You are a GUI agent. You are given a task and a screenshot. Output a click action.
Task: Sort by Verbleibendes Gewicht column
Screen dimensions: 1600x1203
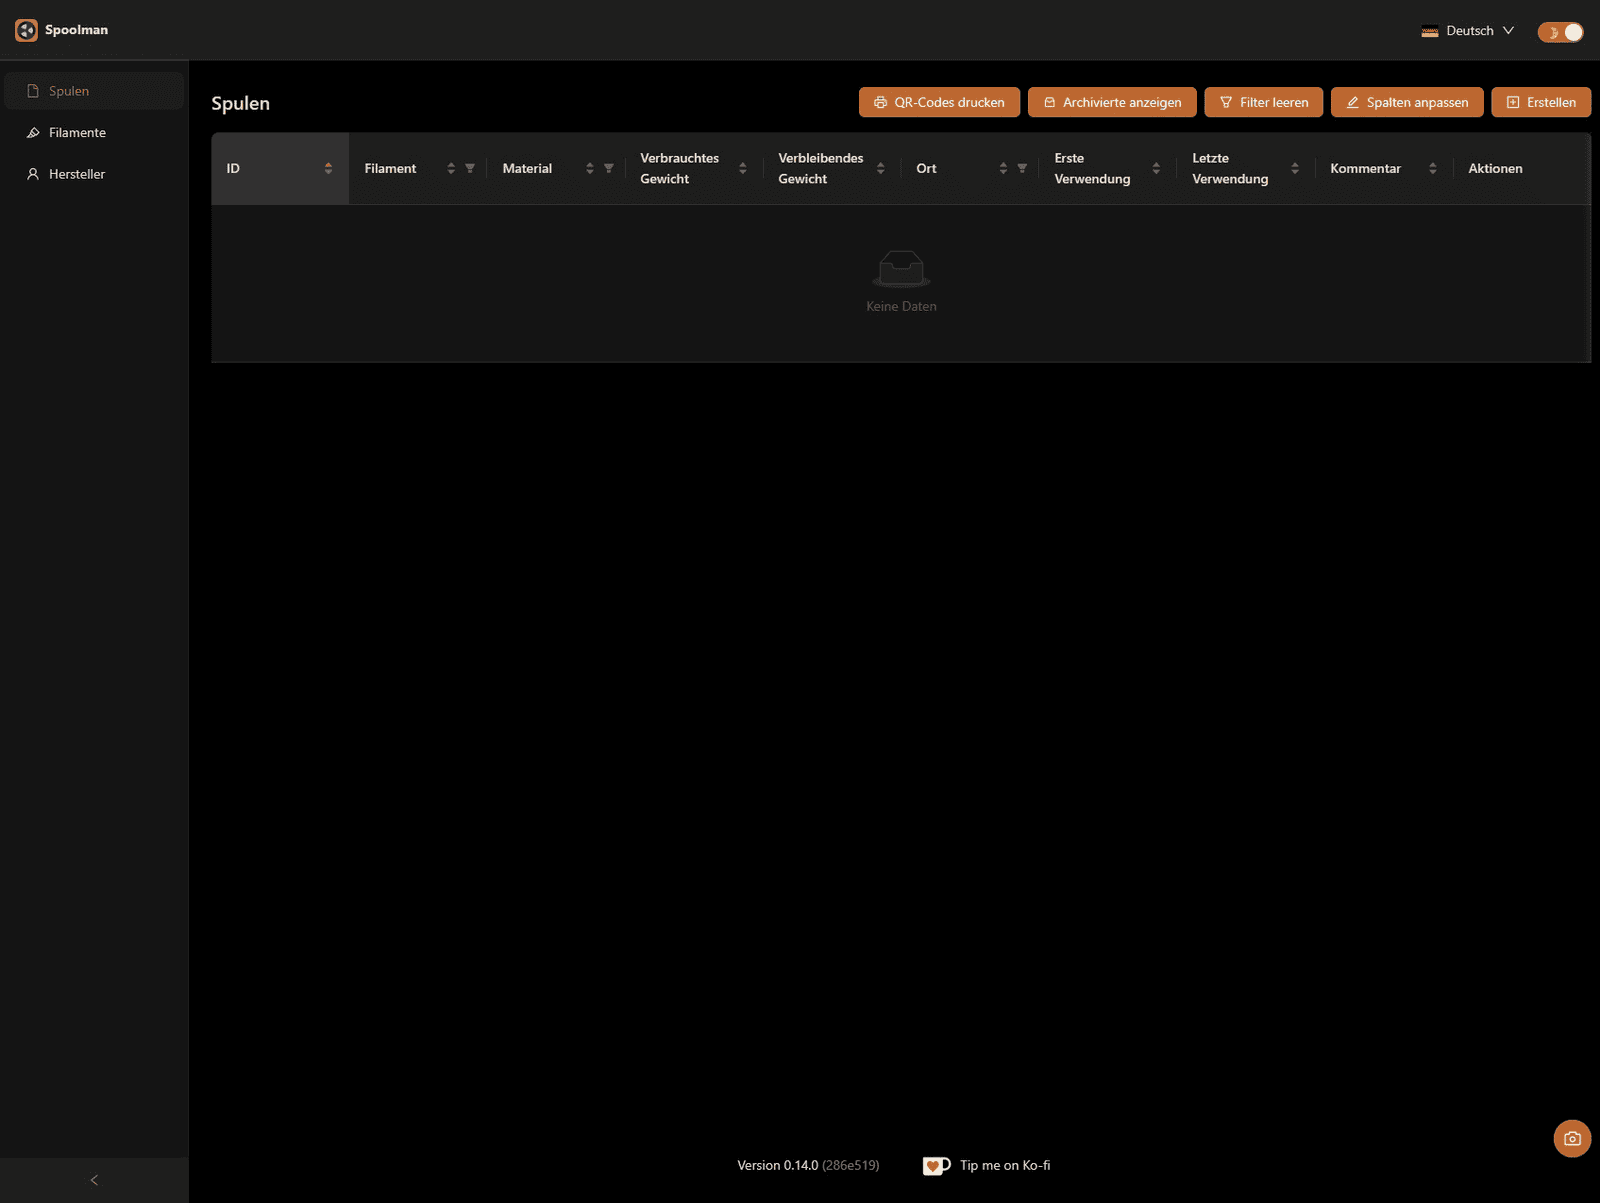880,168
